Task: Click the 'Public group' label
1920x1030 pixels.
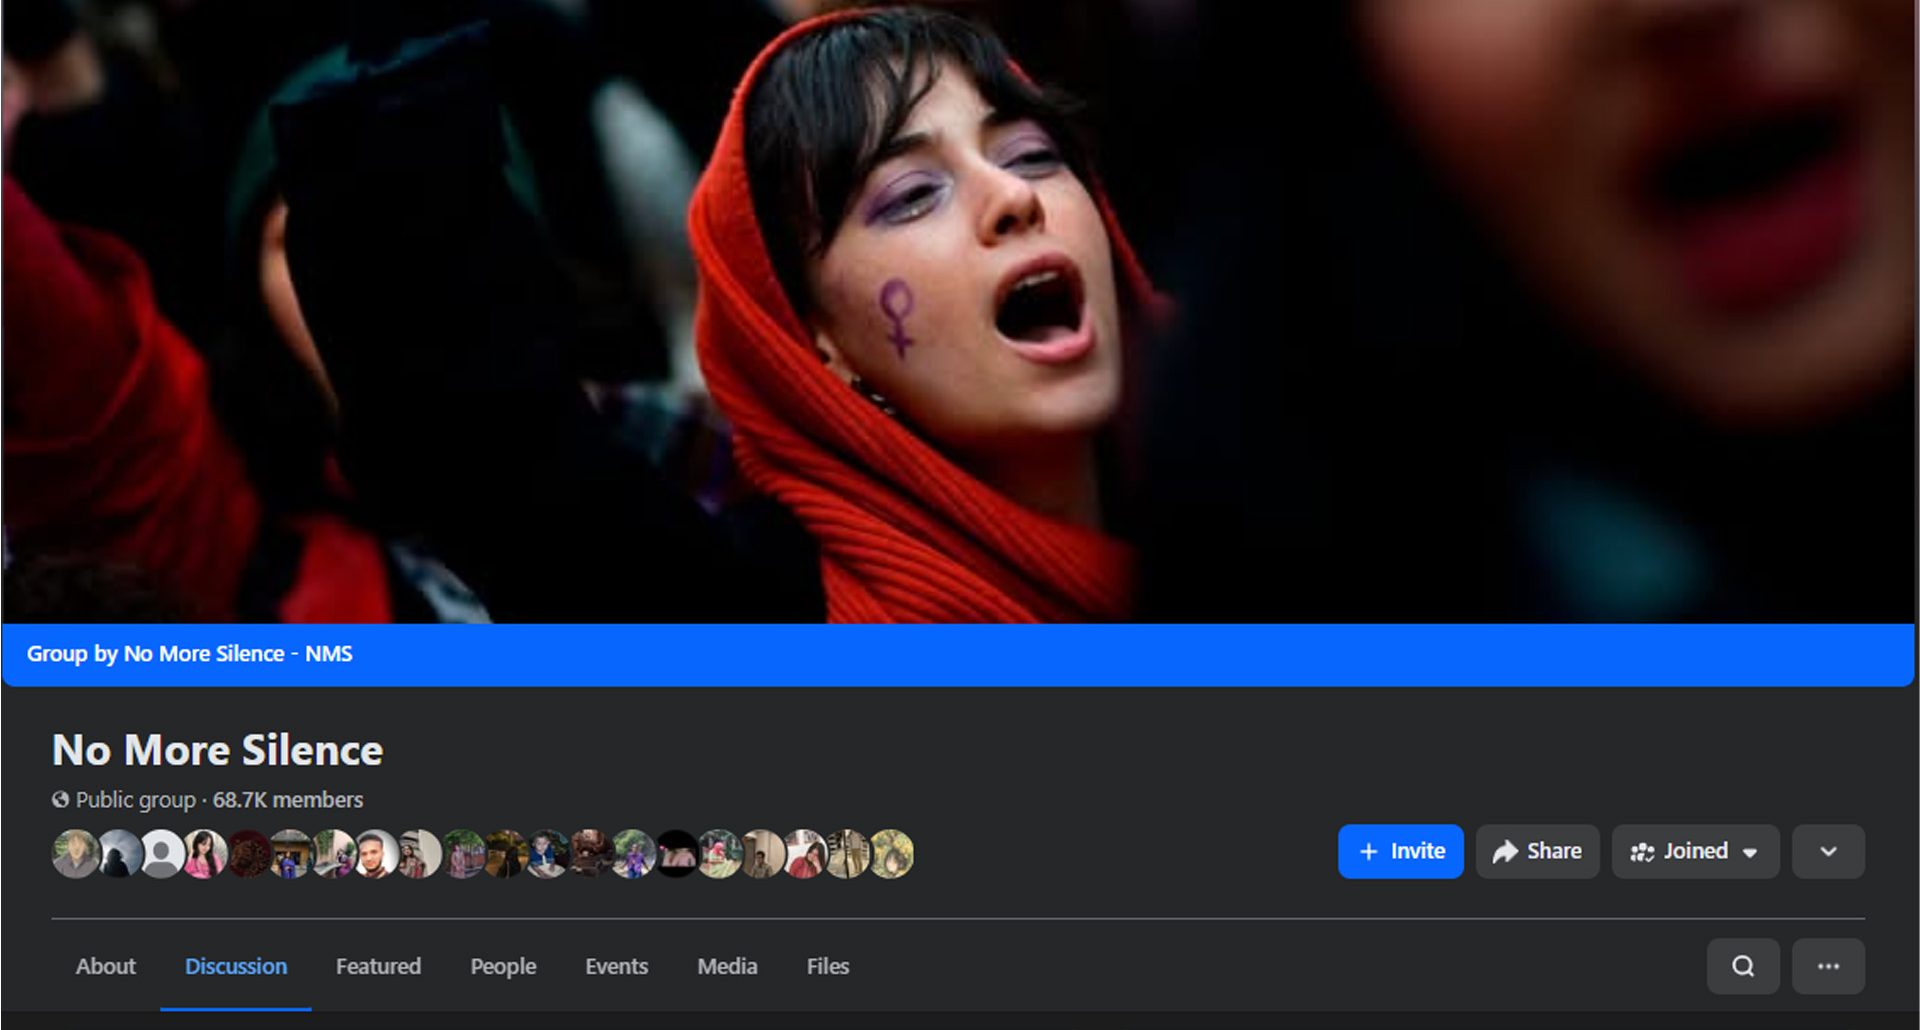Action: click(136, 800)
